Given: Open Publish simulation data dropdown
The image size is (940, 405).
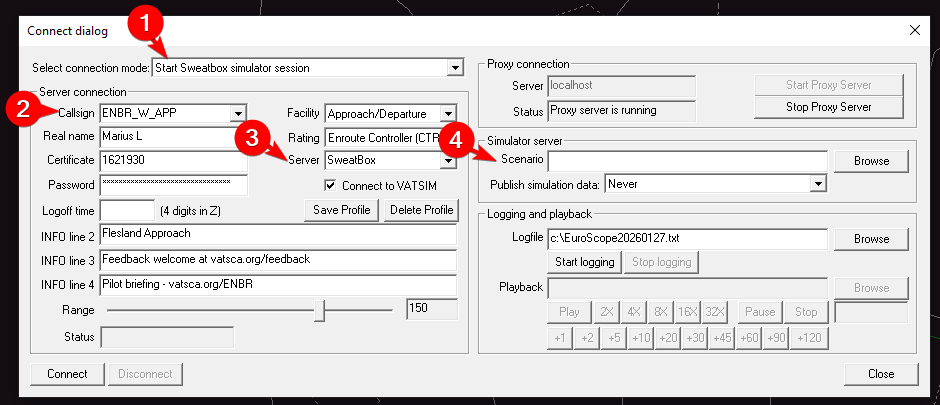Looking at the screenshot, I should [x=818, y=185].
